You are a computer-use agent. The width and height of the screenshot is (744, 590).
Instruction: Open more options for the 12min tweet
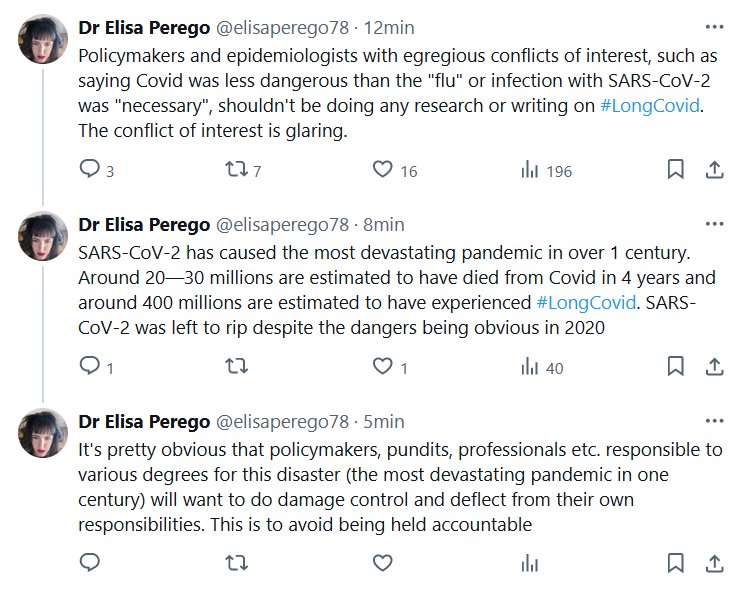click(x=714, y=28)
